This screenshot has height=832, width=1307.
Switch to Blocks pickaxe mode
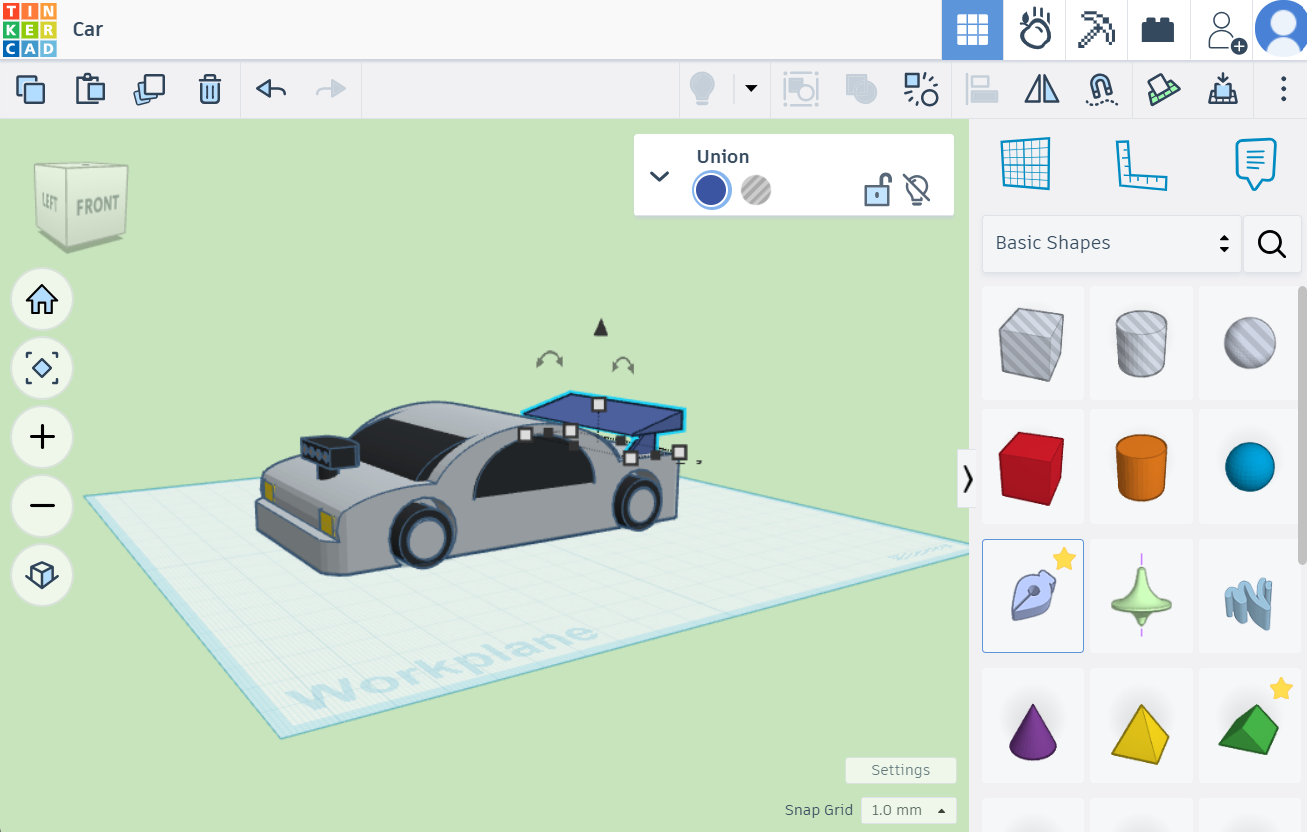tap(1096, 30)
